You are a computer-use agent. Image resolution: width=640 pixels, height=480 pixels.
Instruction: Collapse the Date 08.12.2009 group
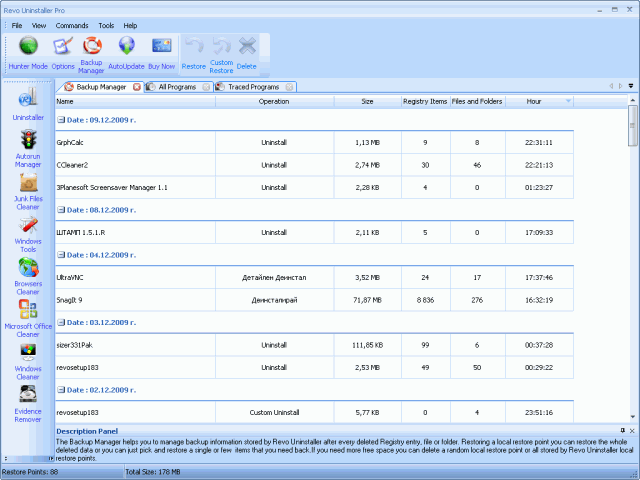tap(61, 210)
